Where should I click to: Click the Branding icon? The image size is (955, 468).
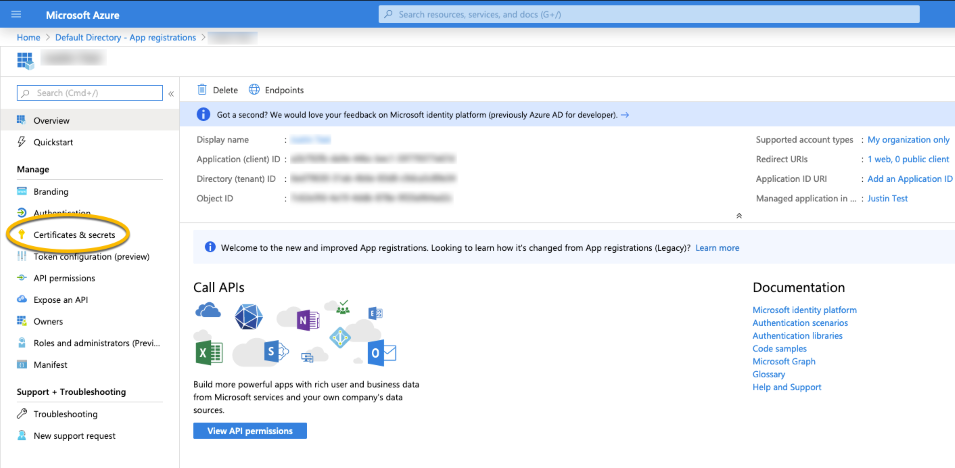[x=21, y=191]
